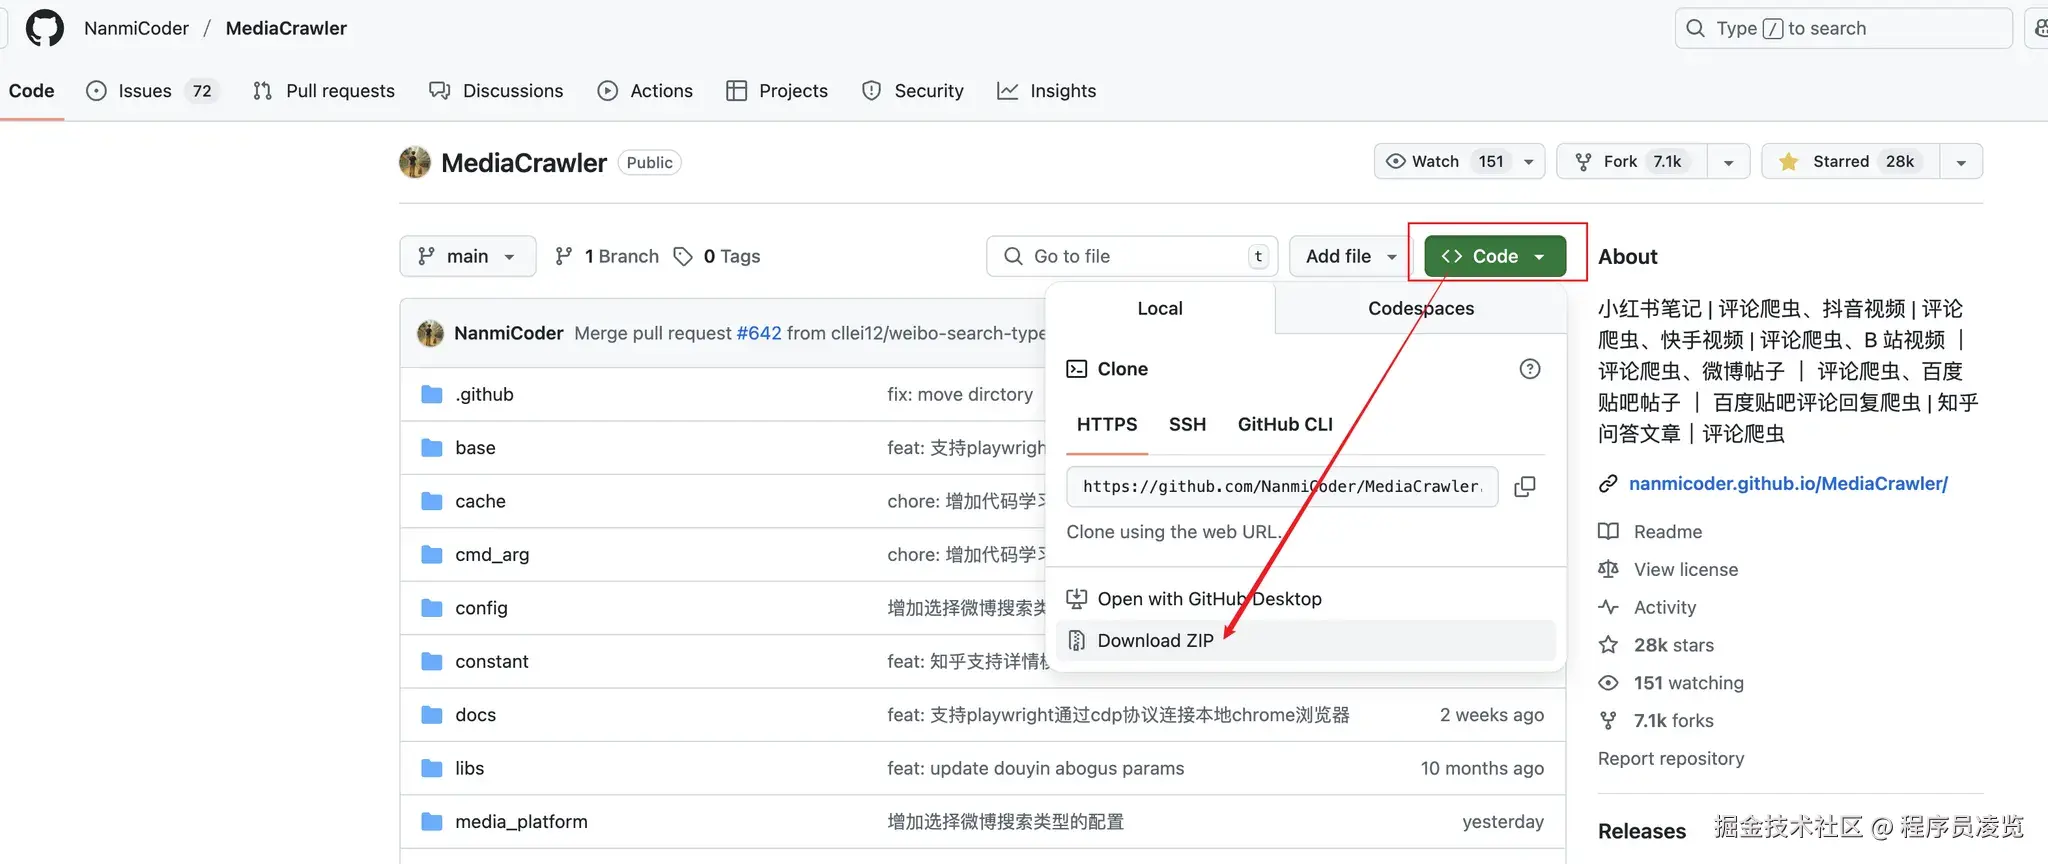Click the docs folder icon
The height and width of the screenshot is (864, 2048).
pyautogui.click(x=432, y=714)
